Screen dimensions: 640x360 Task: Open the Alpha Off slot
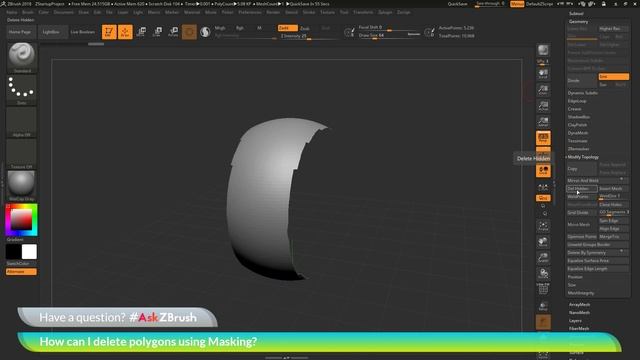click(22, 122)
